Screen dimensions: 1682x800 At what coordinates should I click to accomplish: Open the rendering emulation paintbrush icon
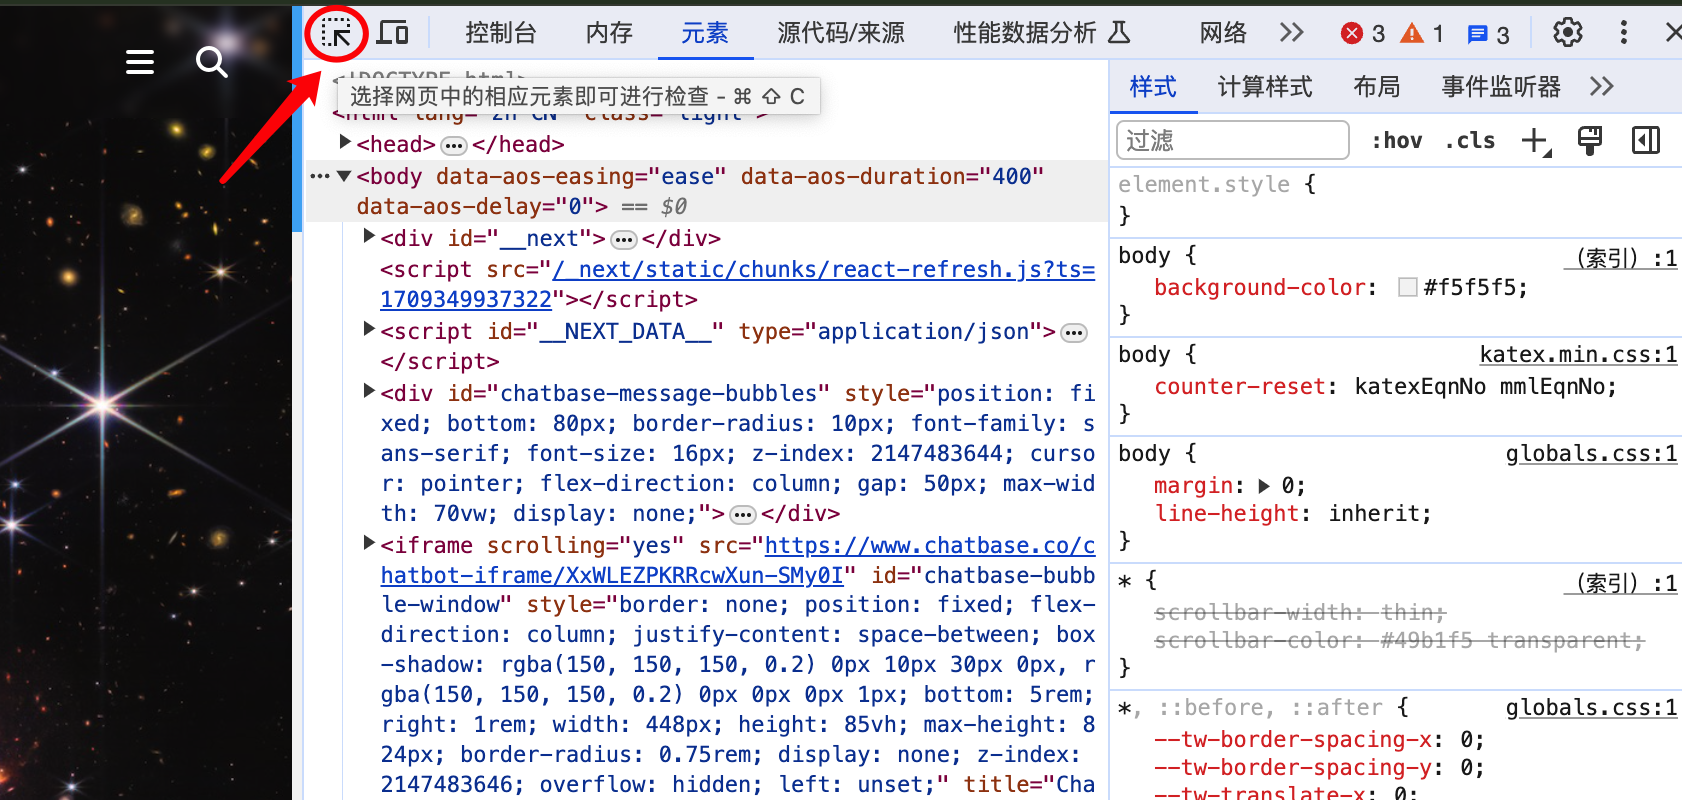1590,140
